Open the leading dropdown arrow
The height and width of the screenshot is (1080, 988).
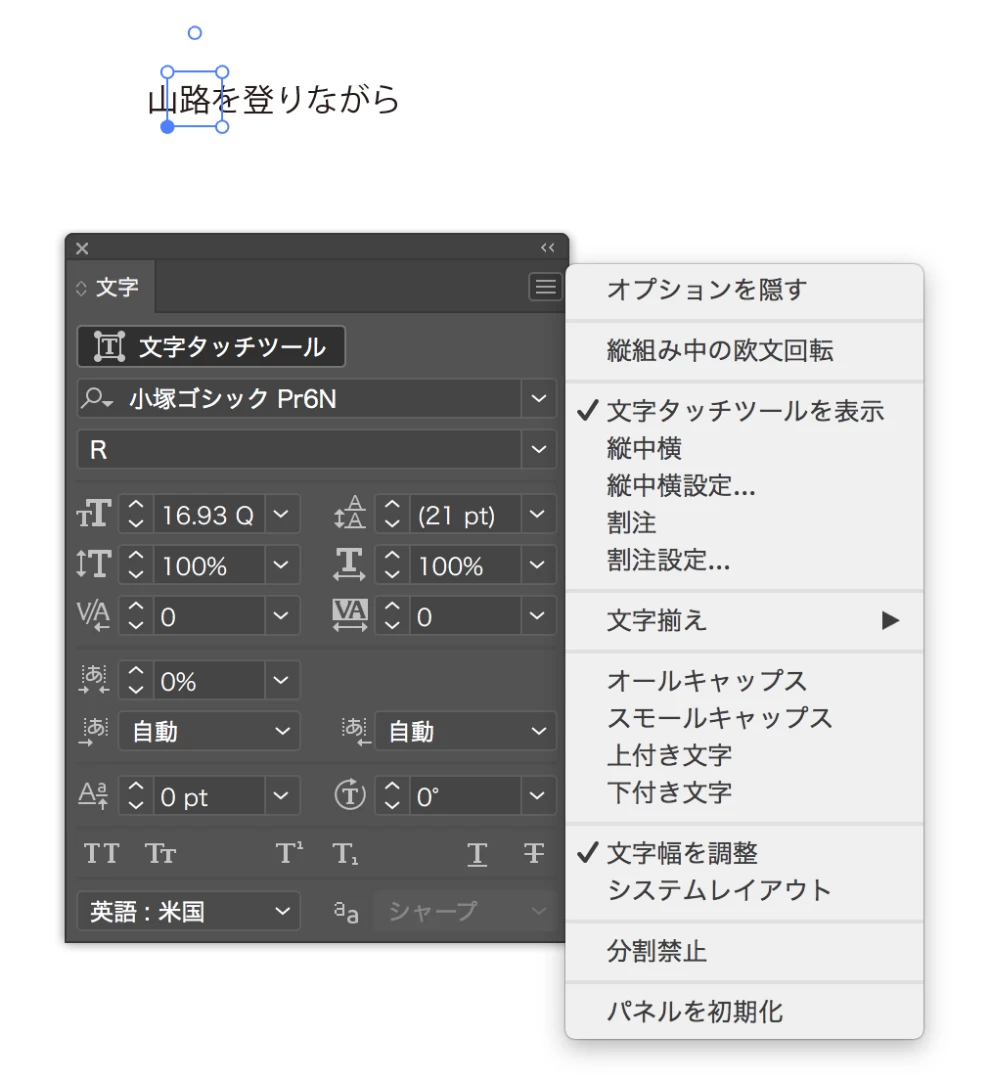(x=537, y=514)
